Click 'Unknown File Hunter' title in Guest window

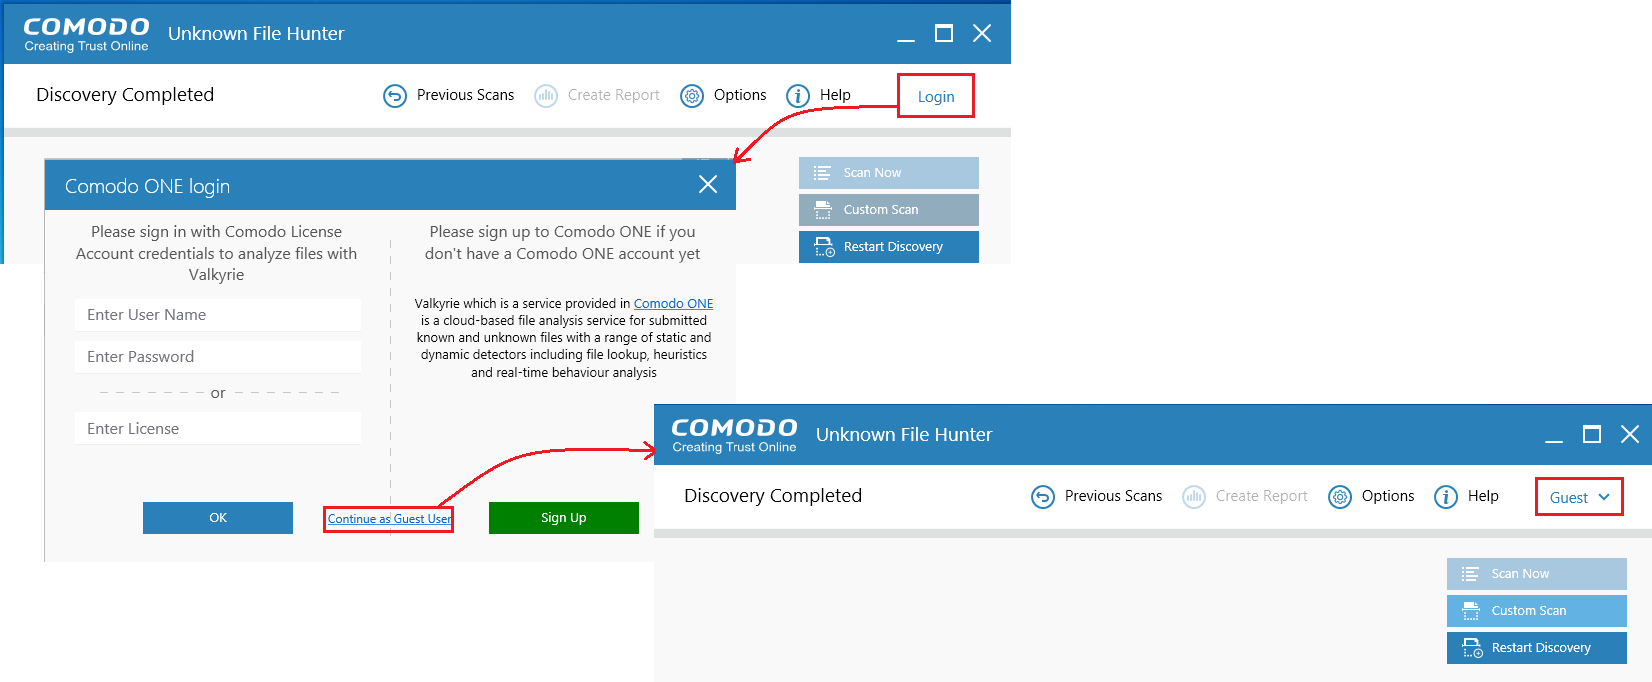point(904,435)
